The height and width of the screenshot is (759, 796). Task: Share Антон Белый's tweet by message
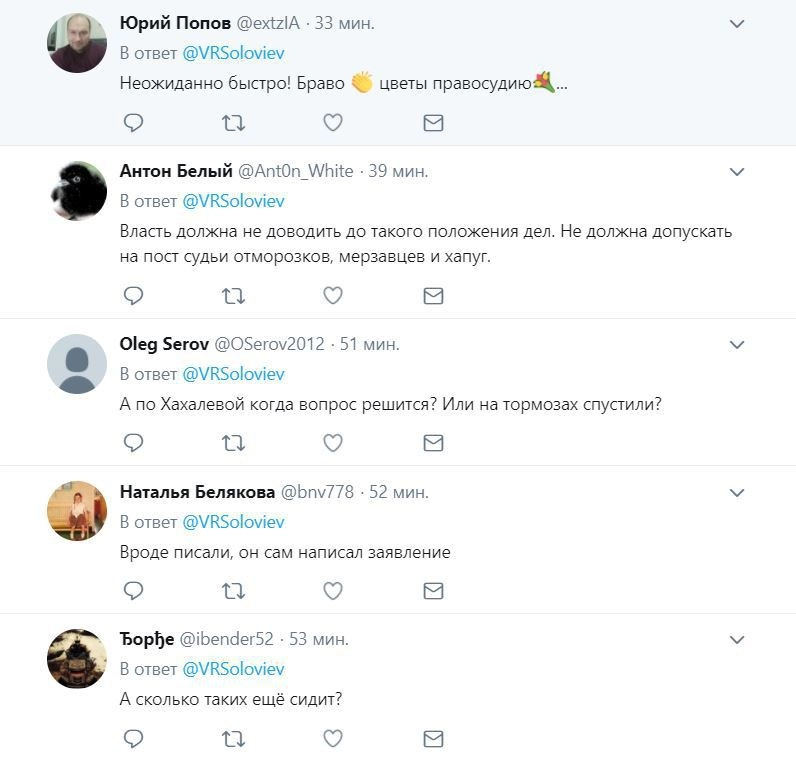tap(433, 296)
